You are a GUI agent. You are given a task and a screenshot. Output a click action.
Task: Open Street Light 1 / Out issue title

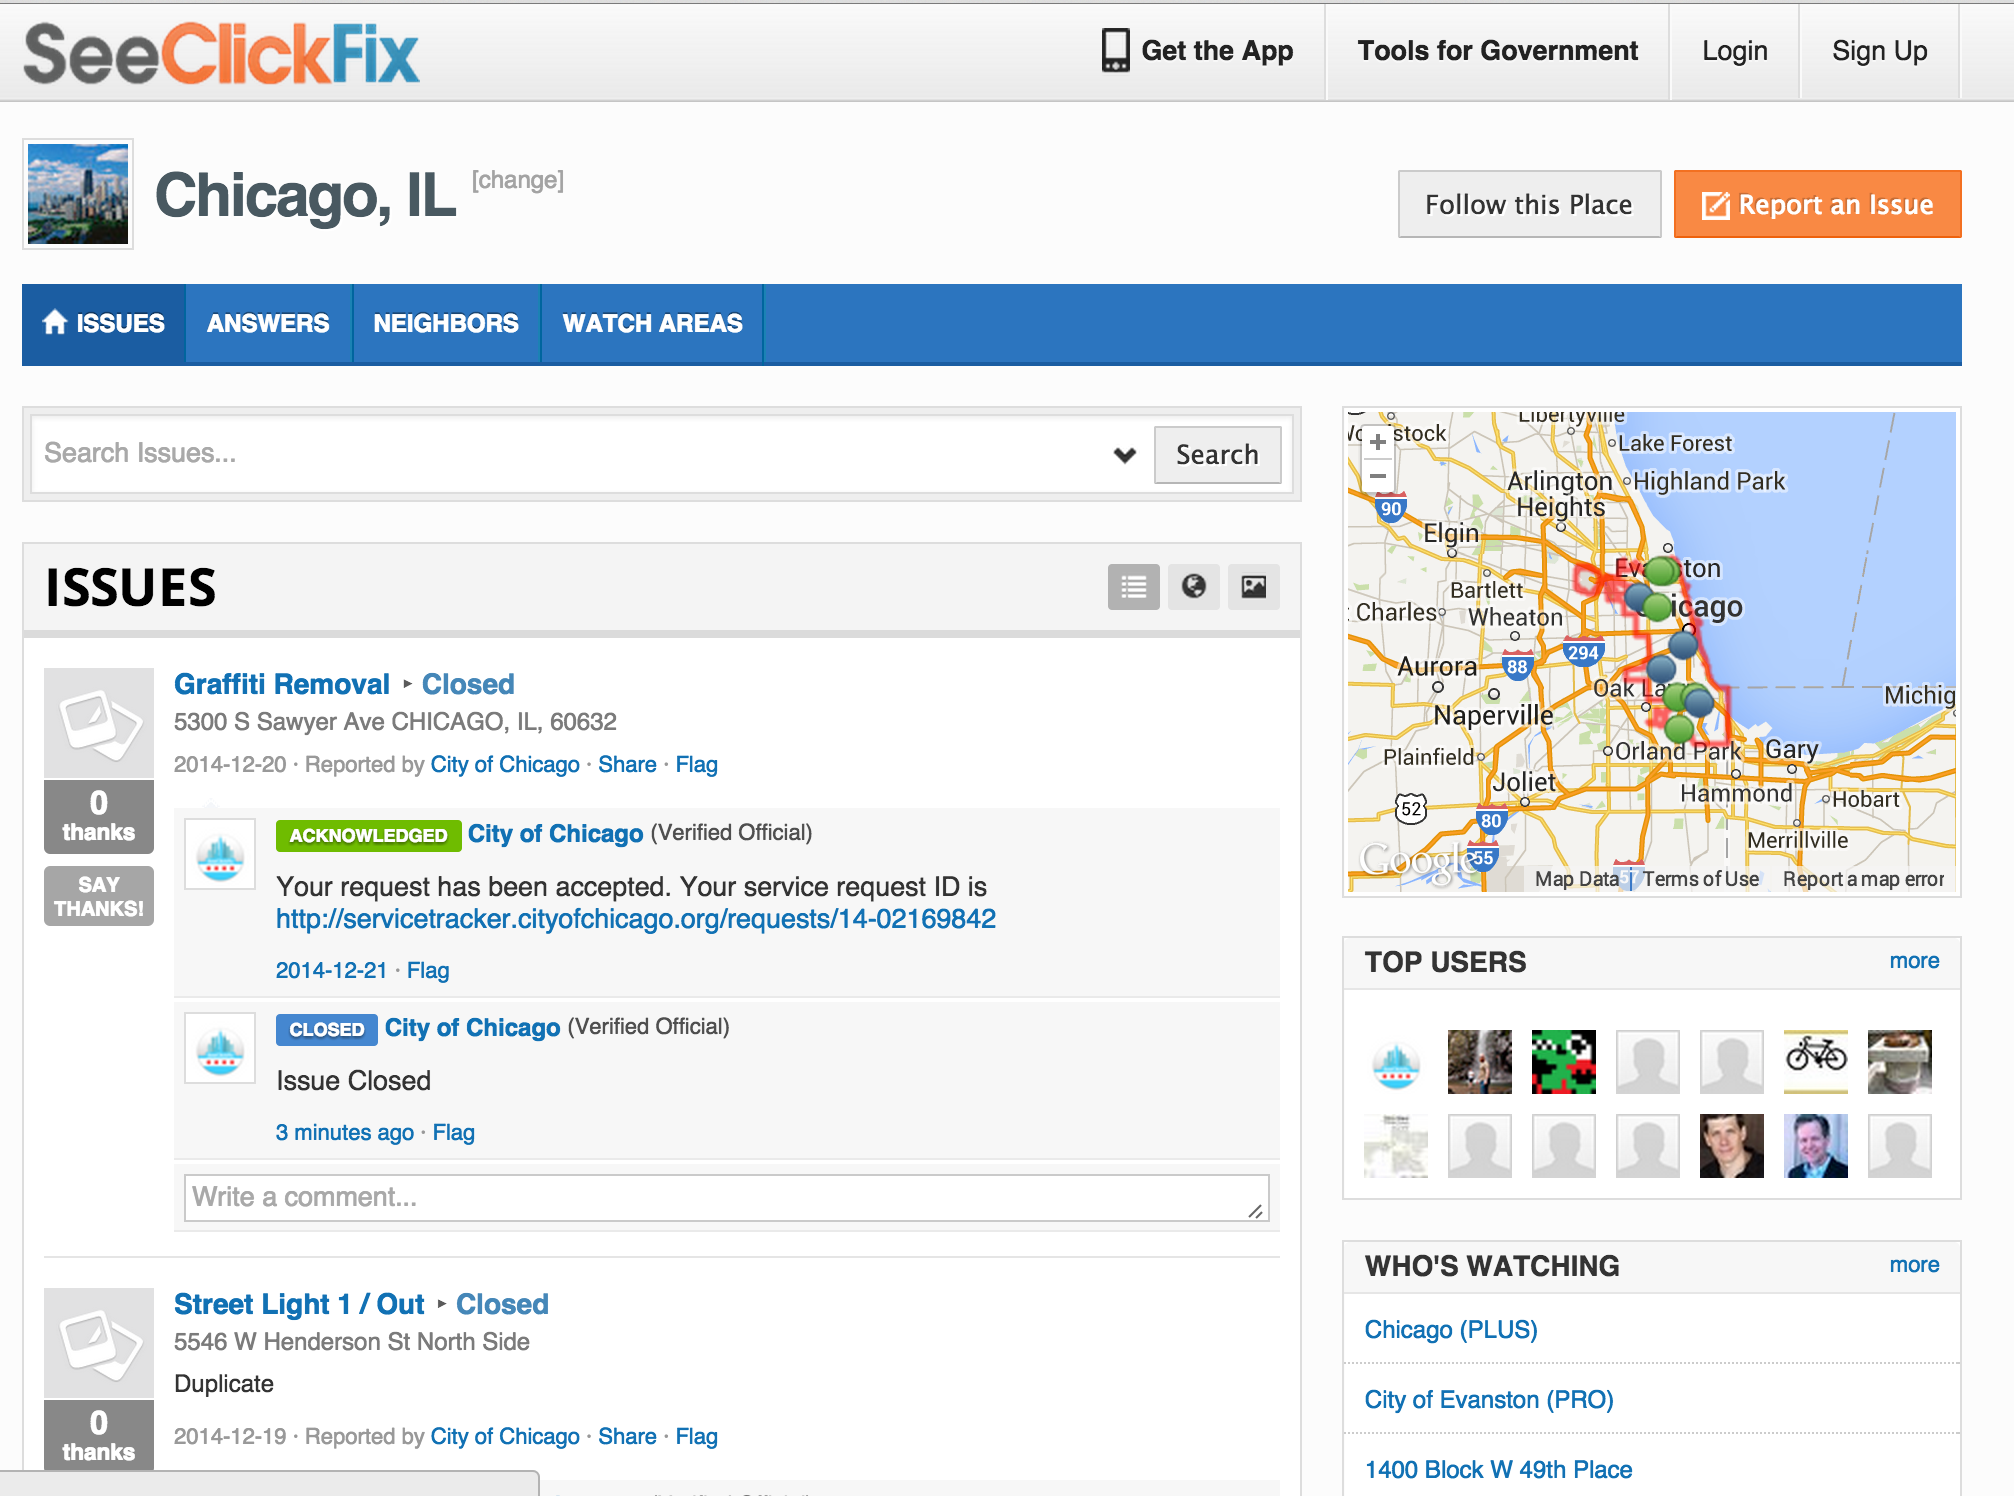299,1304
